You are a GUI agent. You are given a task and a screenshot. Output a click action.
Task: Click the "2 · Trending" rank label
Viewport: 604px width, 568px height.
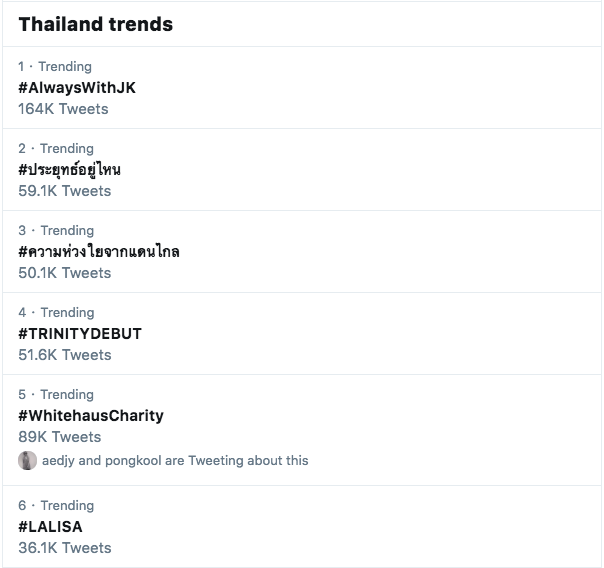coord(56,149)
